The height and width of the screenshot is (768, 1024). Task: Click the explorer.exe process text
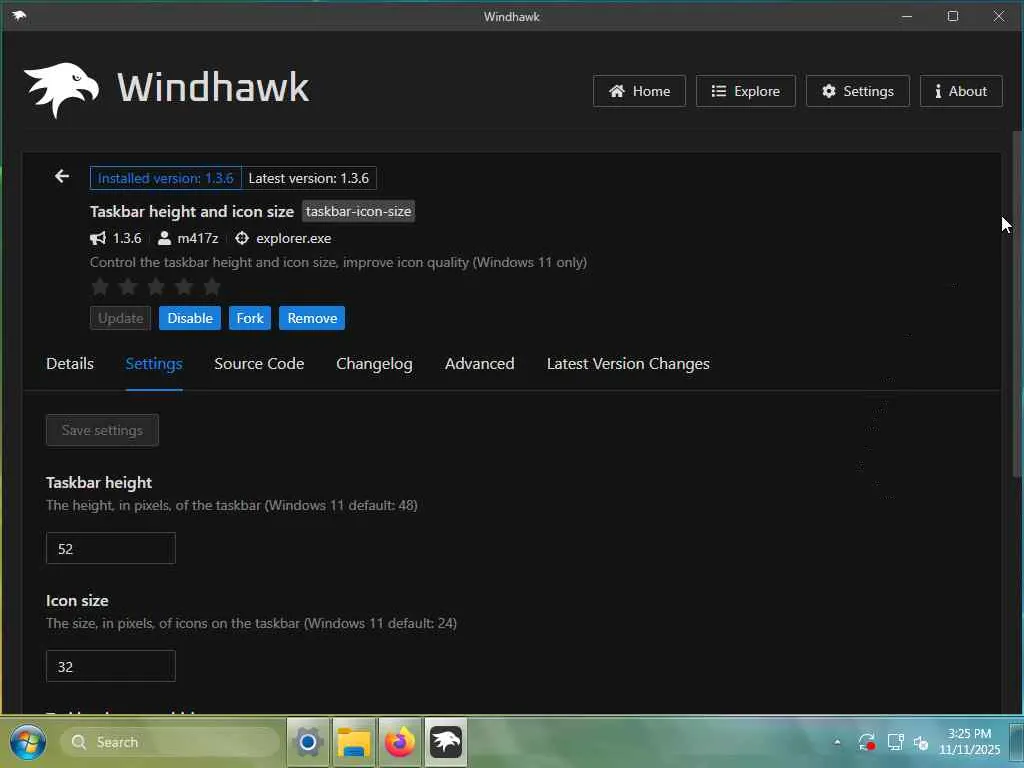[293, 238]
